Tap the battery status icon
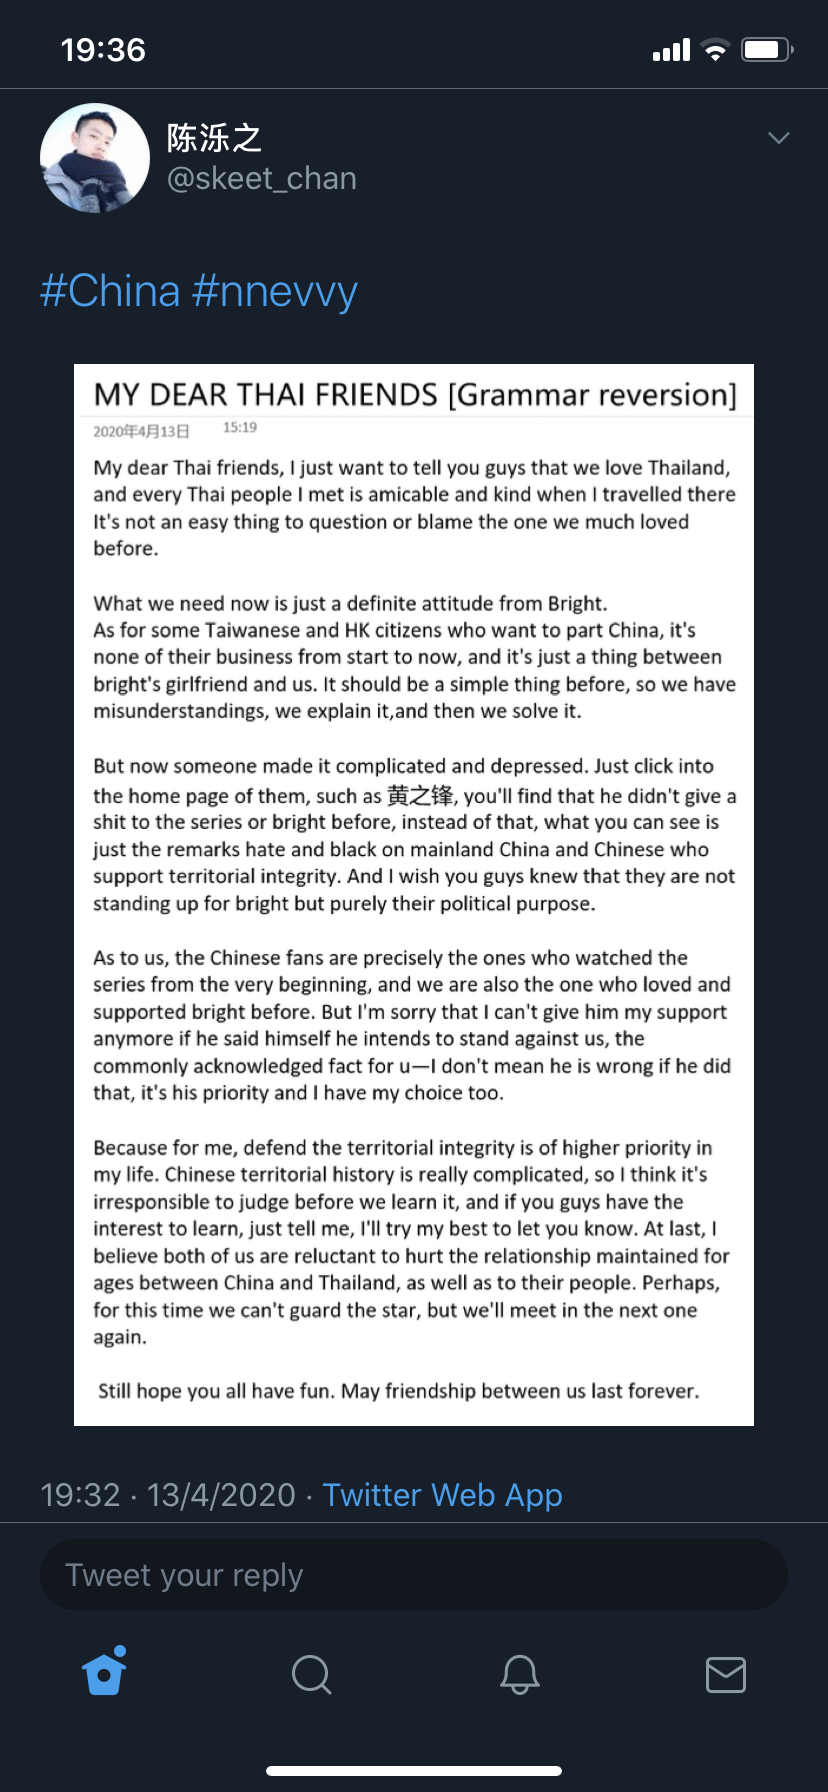Viewport: 828px width, 1792px height. click(x=767, y=50)
